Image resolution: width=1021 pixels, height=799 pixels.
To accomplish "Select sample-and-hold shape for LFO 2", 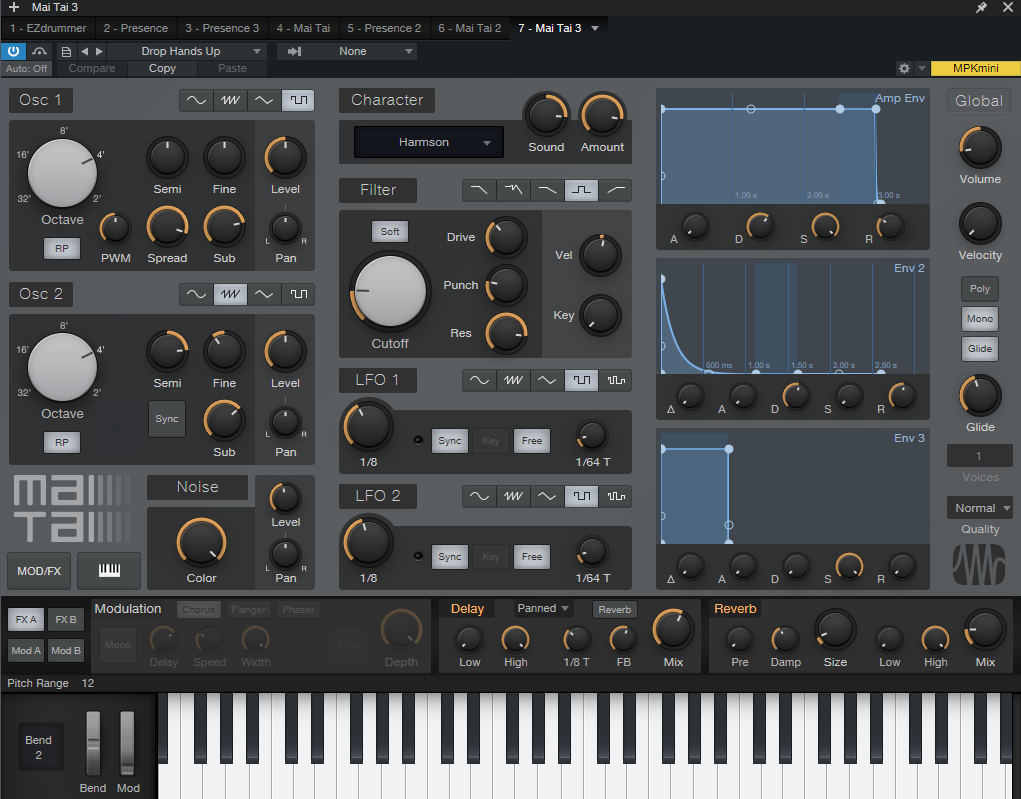I will 615,496.
